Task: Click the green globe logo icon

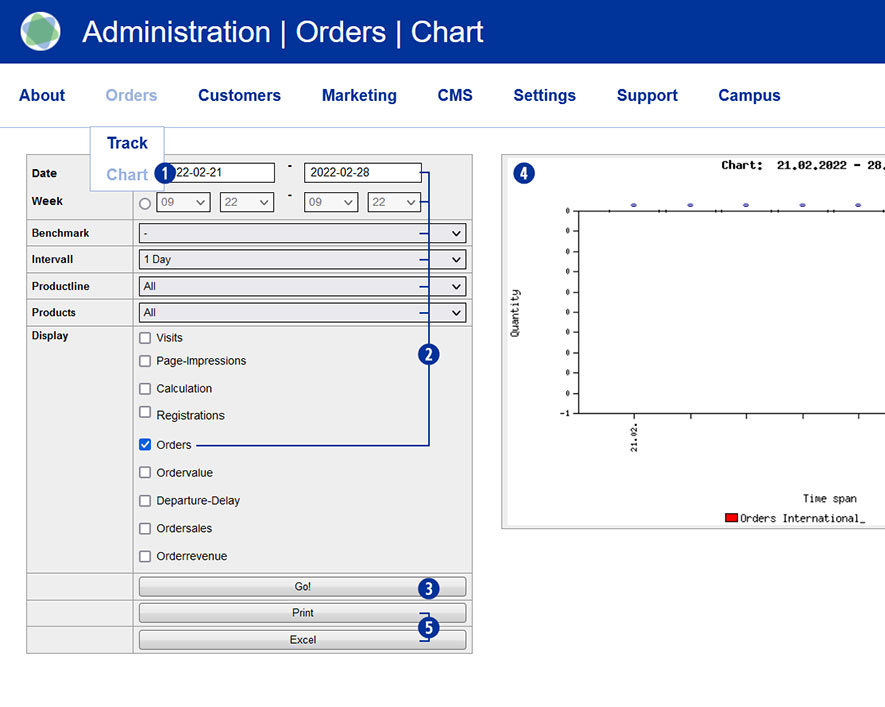Action: point(40,32)
